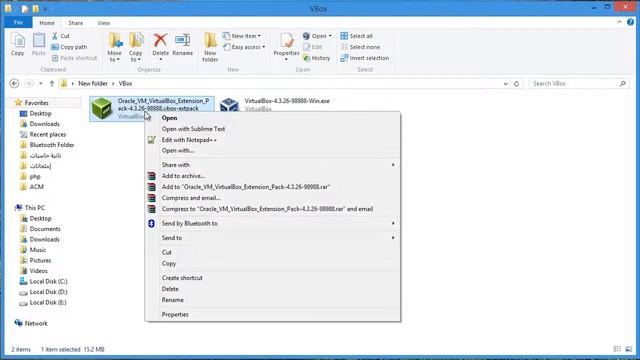Image resolution: width=640 pixels, height=360 pixels.
Task: Click the green extension pack file icon
Action: tap(102, 109)
